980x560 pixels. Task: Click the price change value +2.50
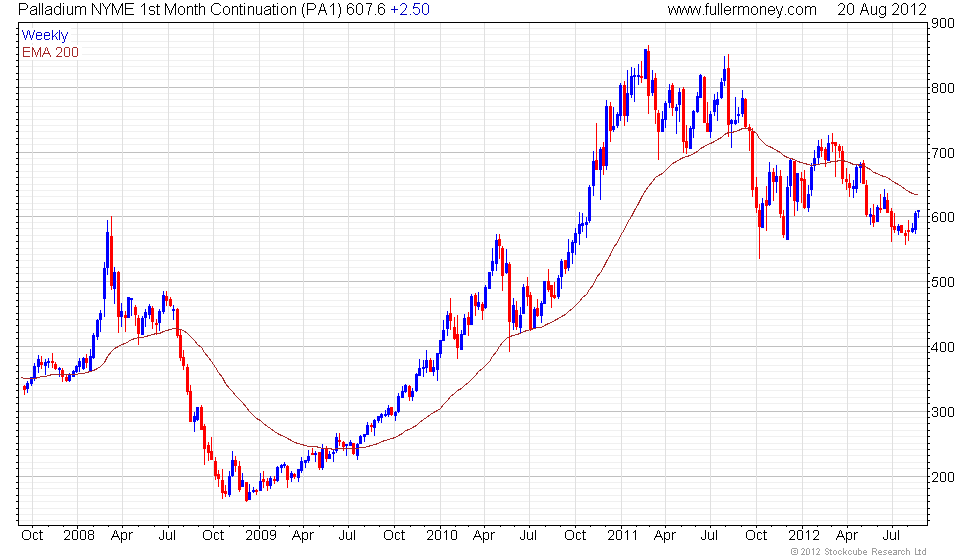coord(410,10)
